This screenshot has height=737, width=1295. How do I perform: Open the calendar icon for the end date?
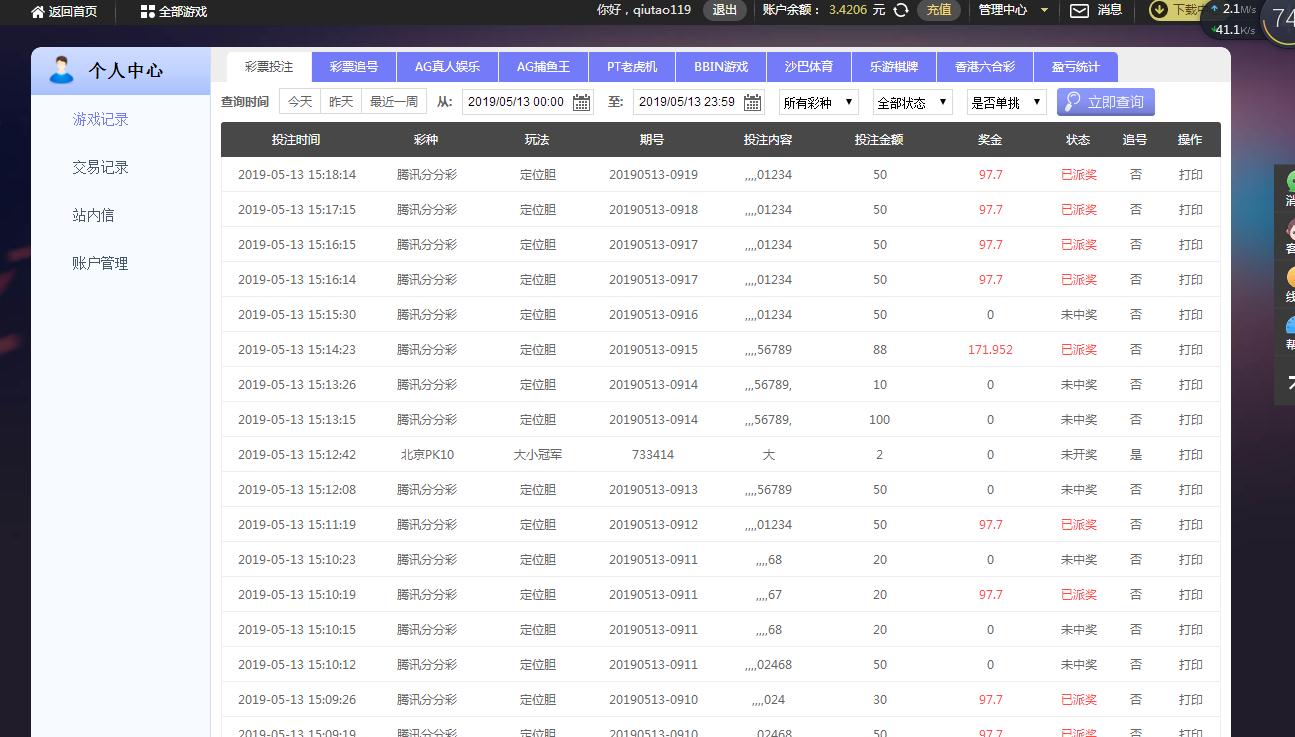tap(751, 102)
